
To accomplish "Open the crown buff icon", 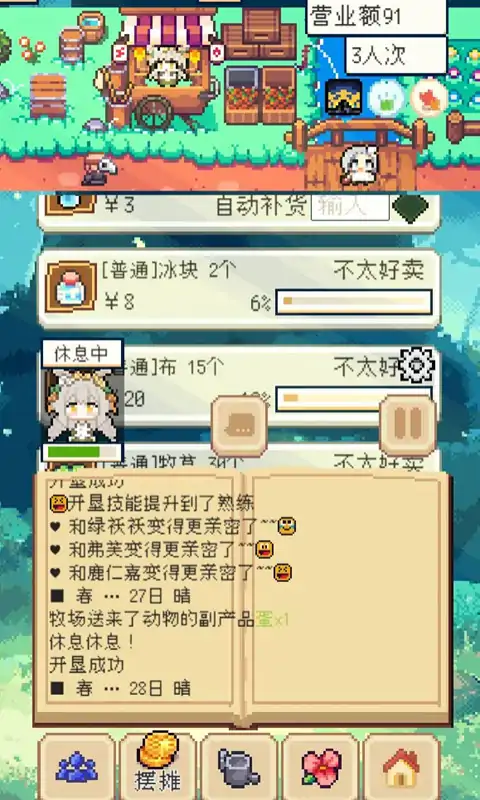I will (344, 97).
